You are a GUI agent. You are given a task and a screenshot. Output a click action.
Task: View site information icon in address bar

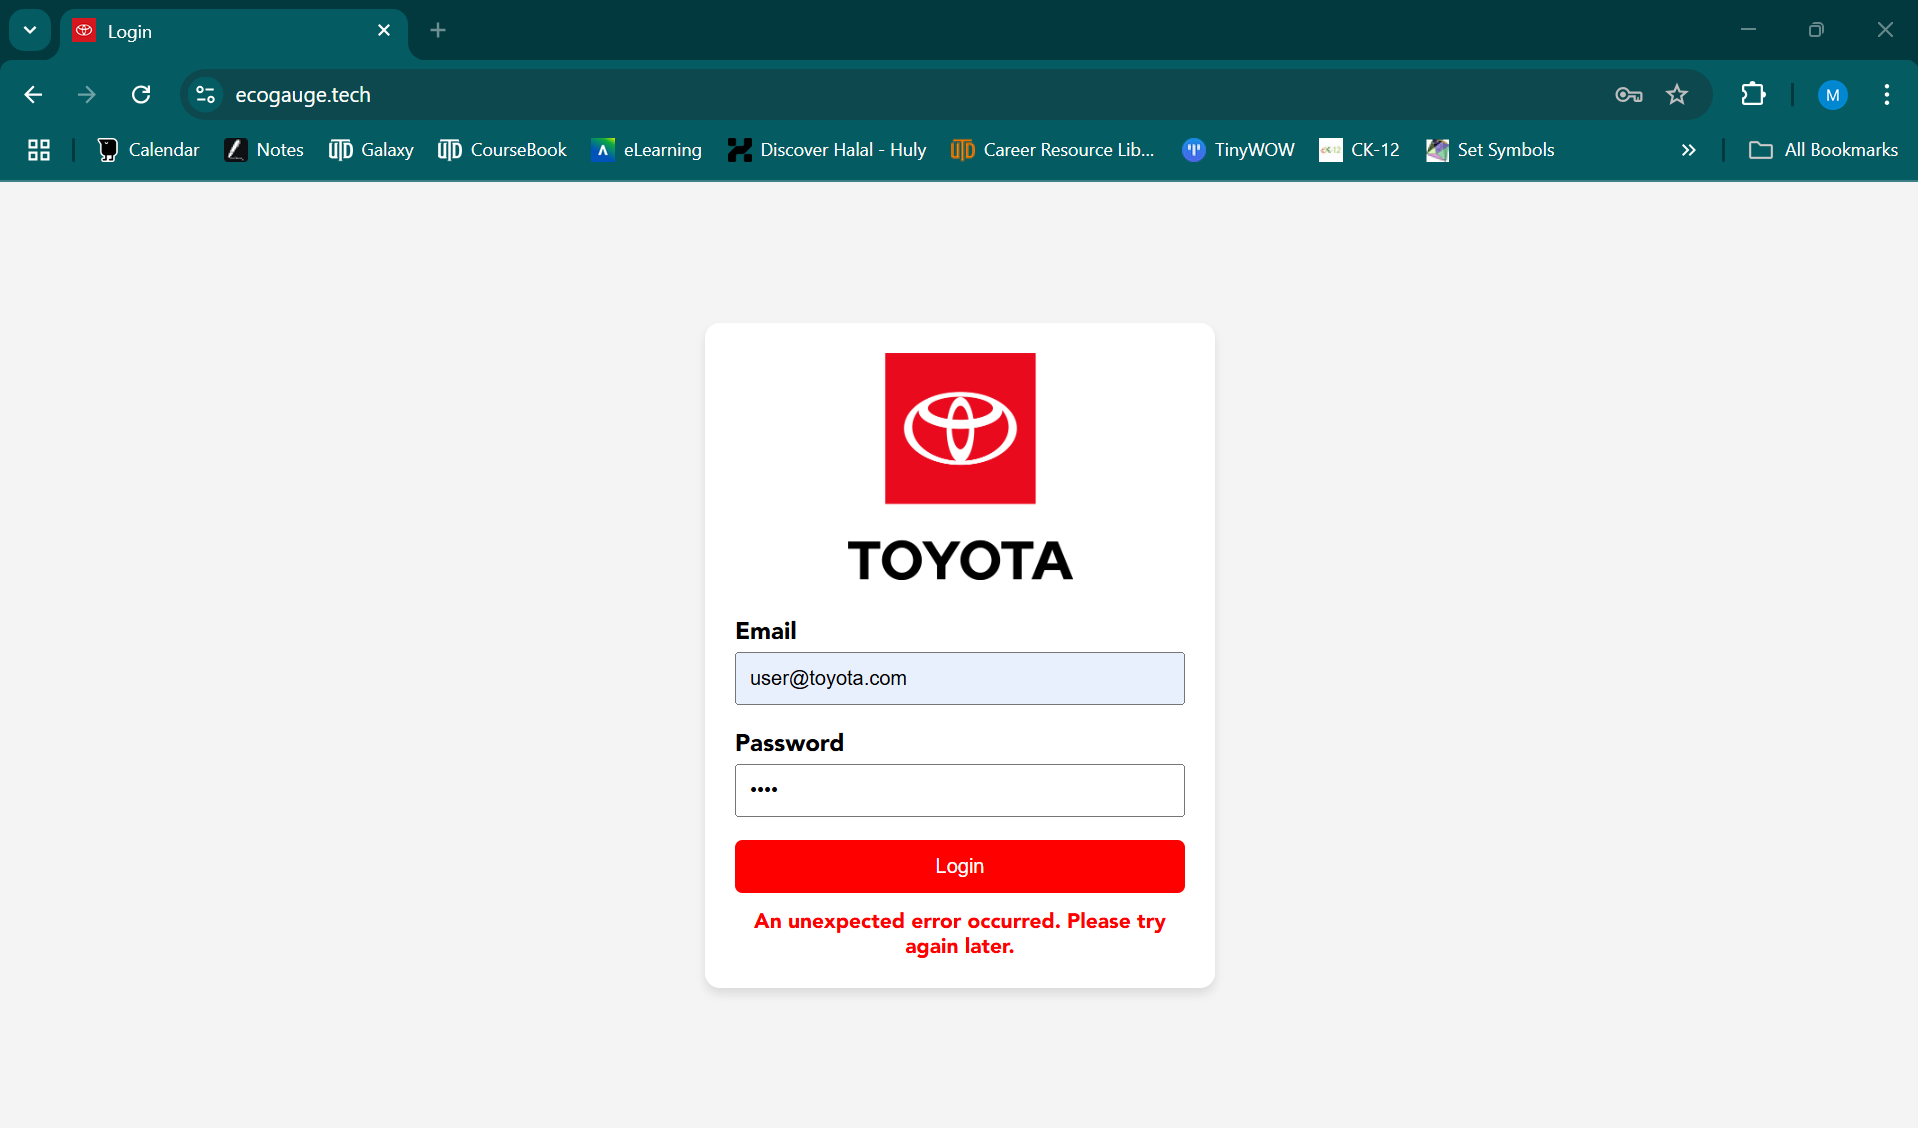click(206, 95)
